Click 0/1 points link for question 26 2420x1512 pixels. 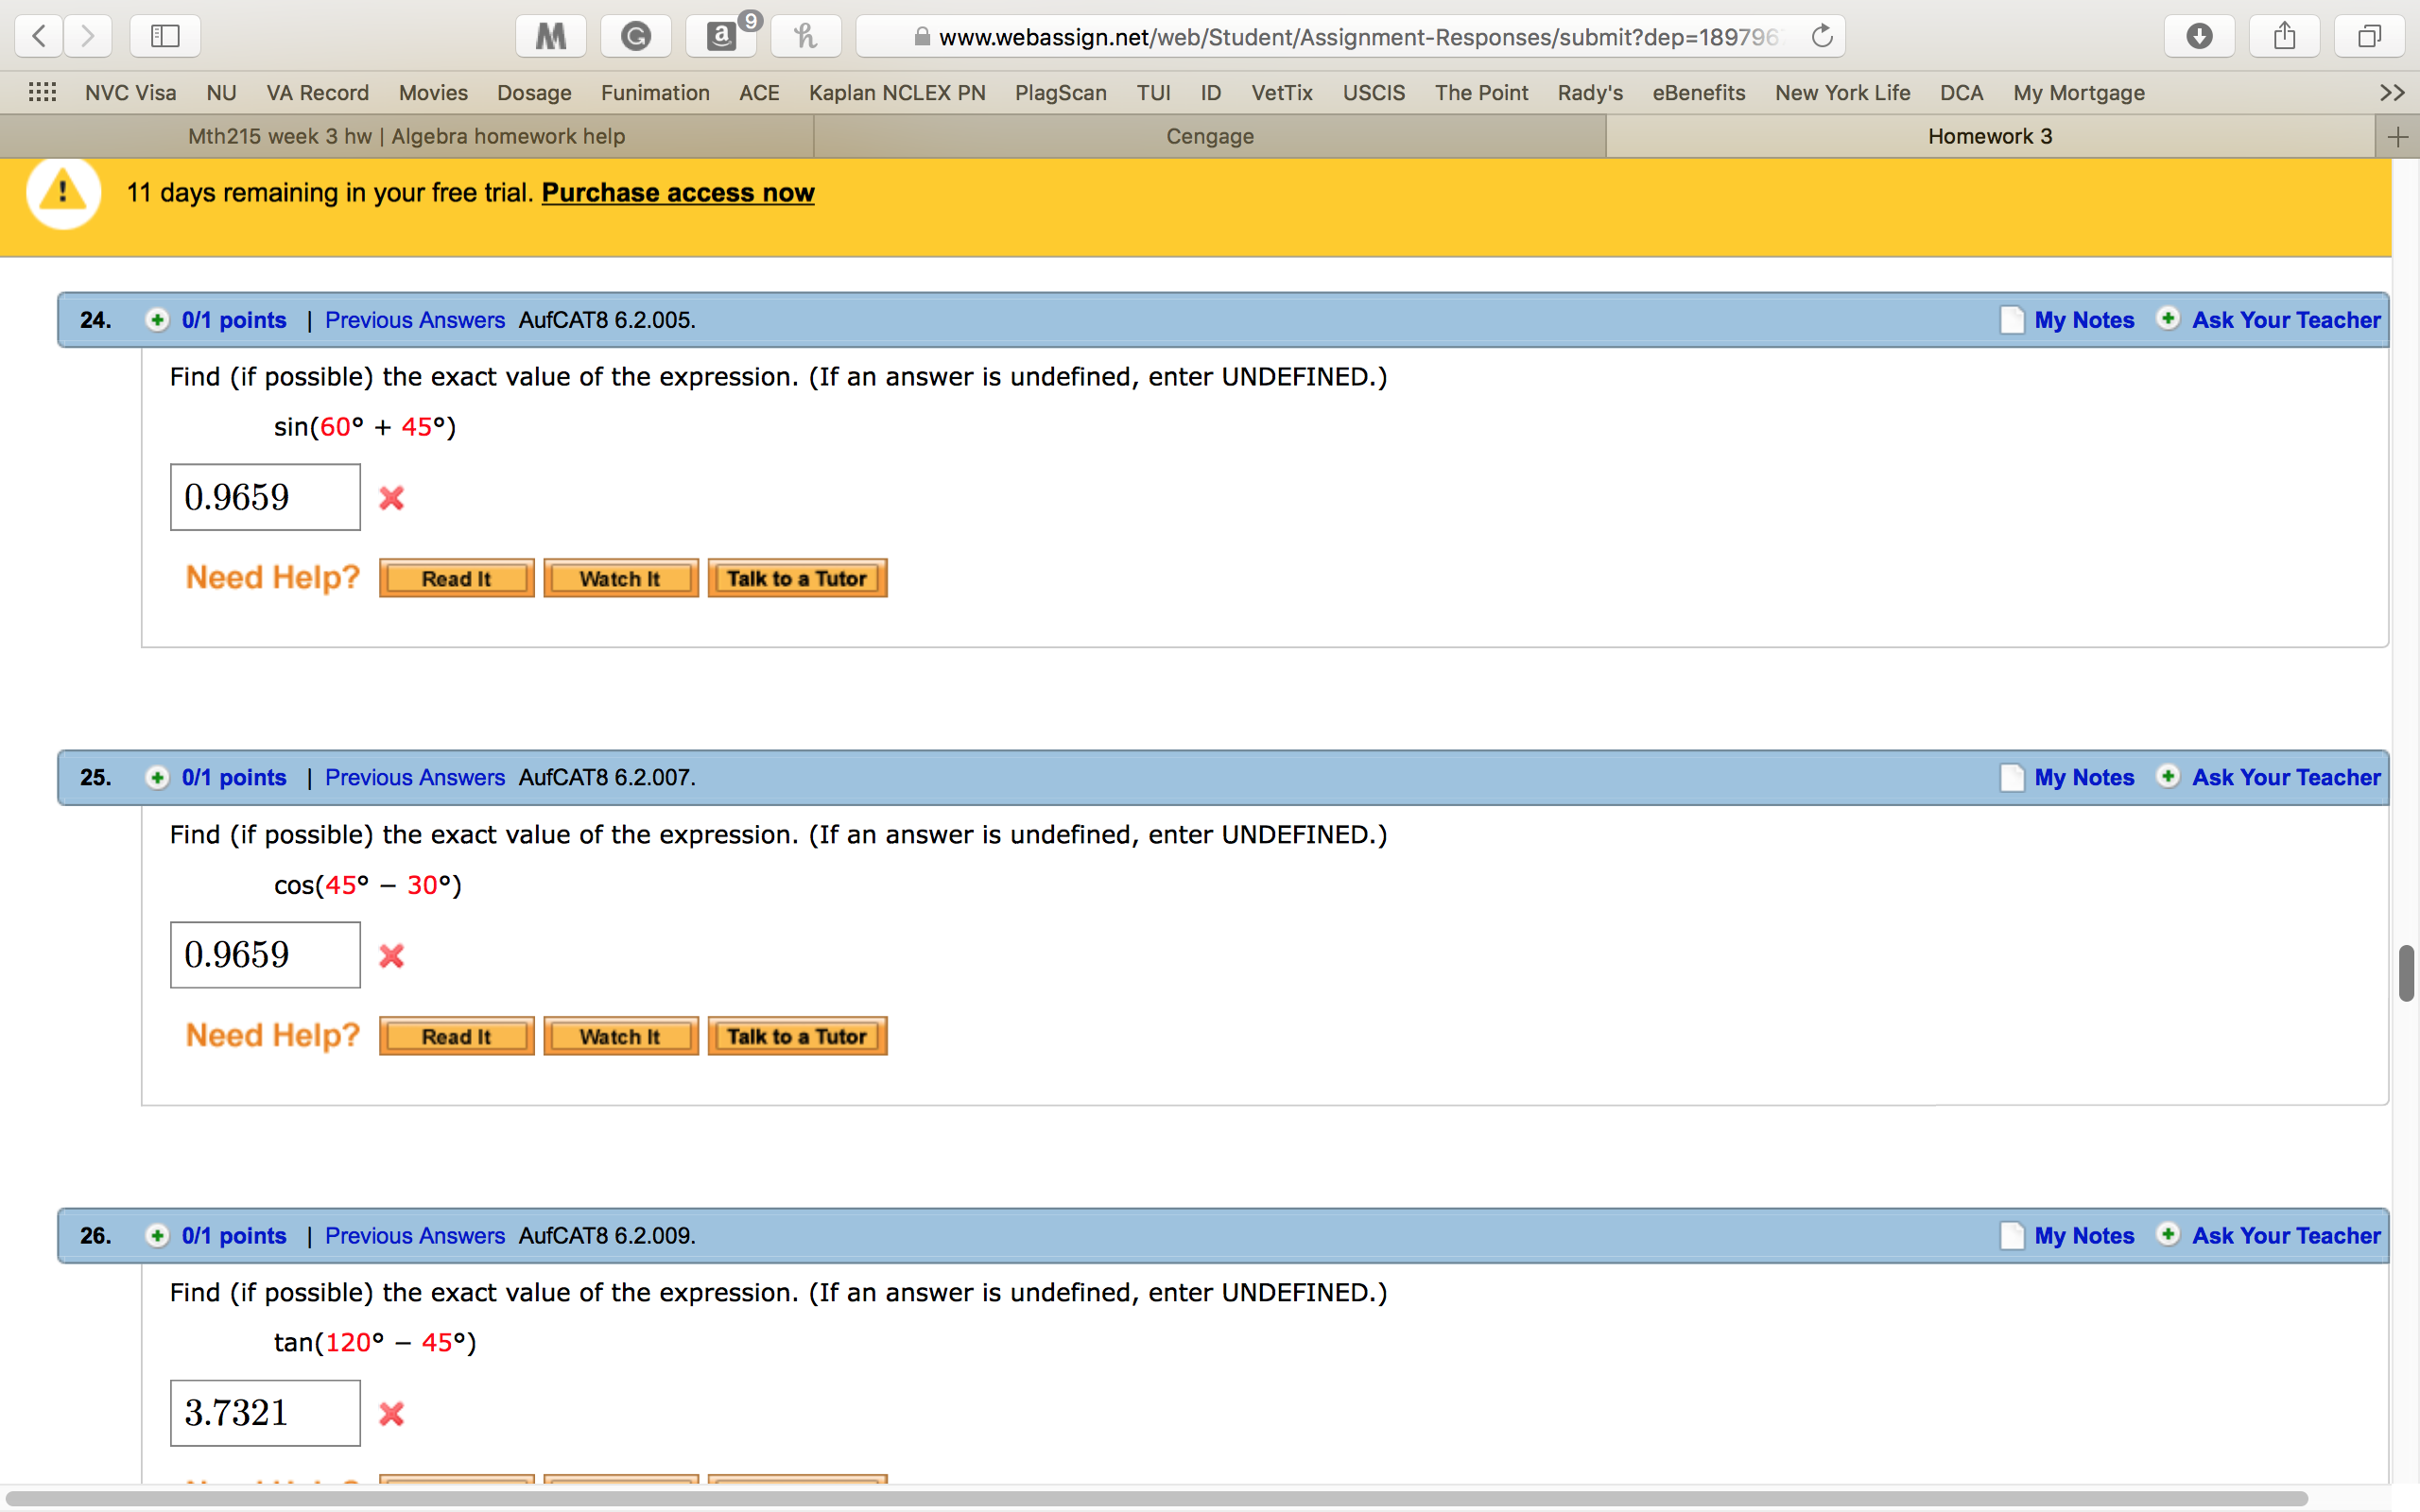coord(234,1236)
